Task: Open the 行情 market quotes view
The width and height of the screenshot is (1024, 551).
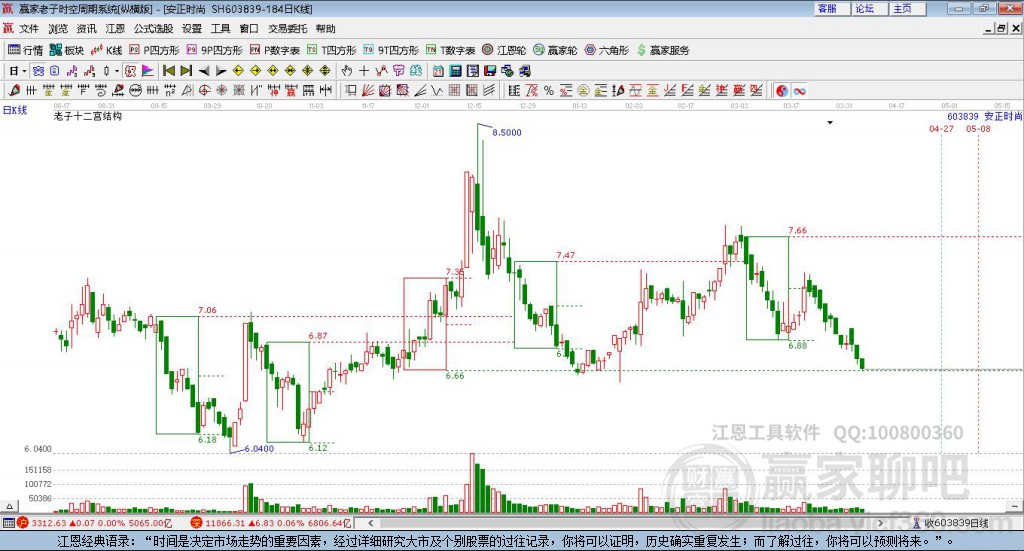Action: pyautogui.click(x=25, y=50)
